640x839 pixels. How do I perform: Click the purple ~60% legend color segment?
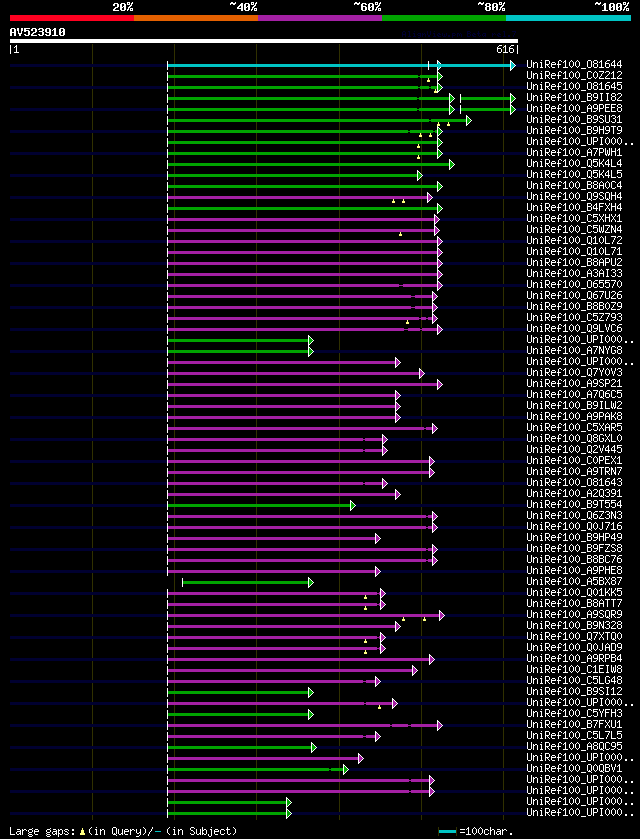[320, 18]
